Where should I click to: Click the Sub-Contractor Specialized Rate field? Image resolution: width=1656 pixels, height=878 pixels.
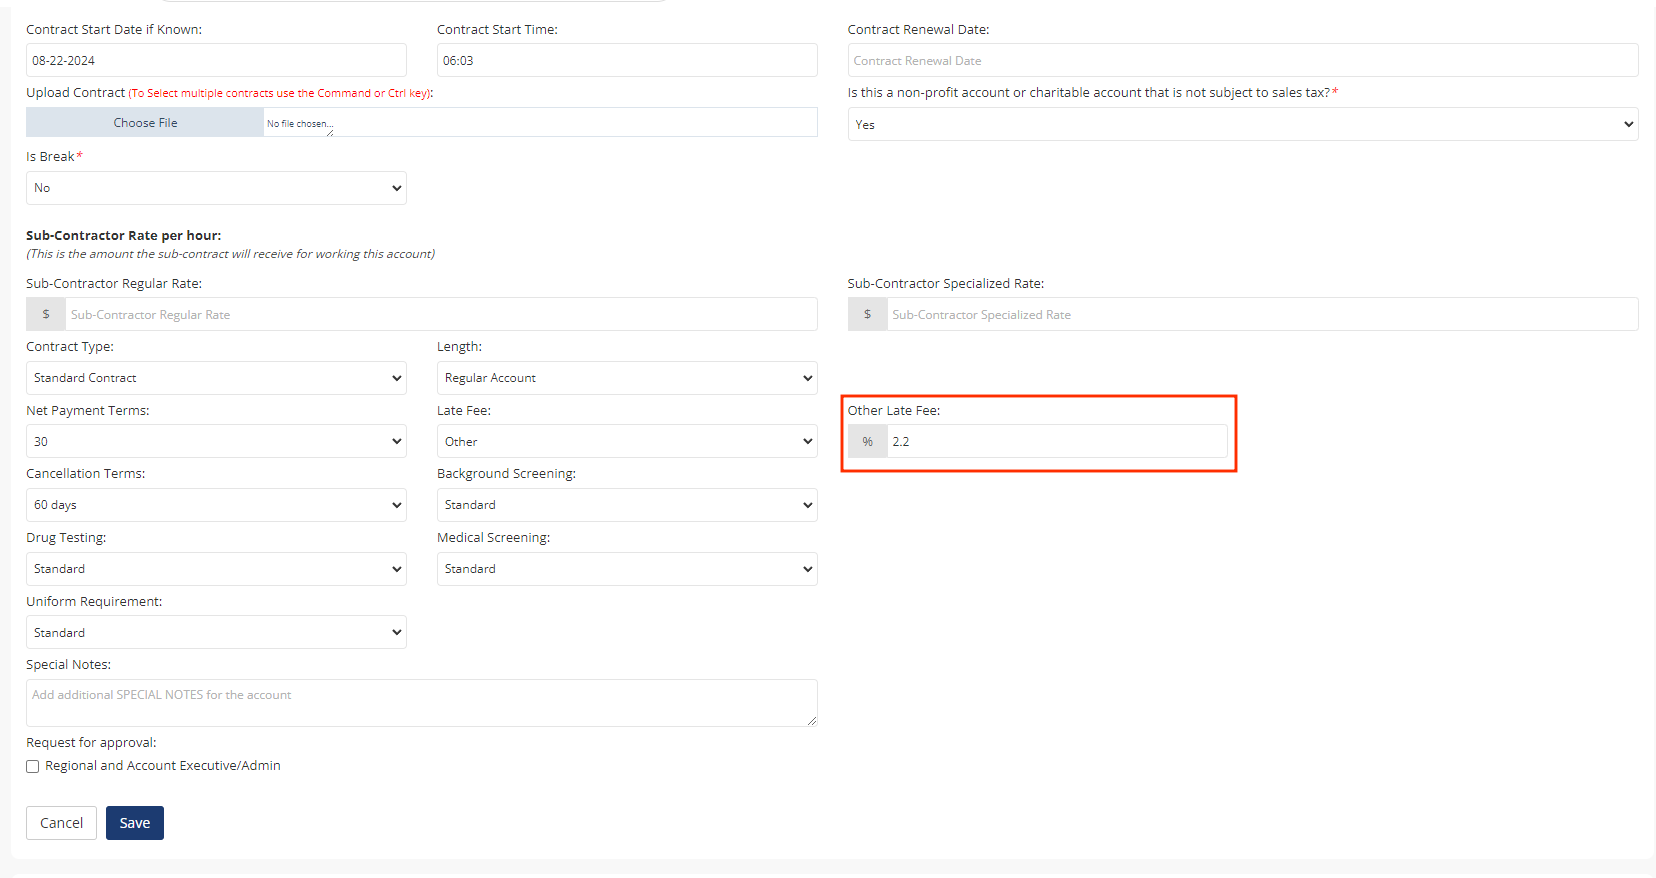click(x=1263, y=314)
